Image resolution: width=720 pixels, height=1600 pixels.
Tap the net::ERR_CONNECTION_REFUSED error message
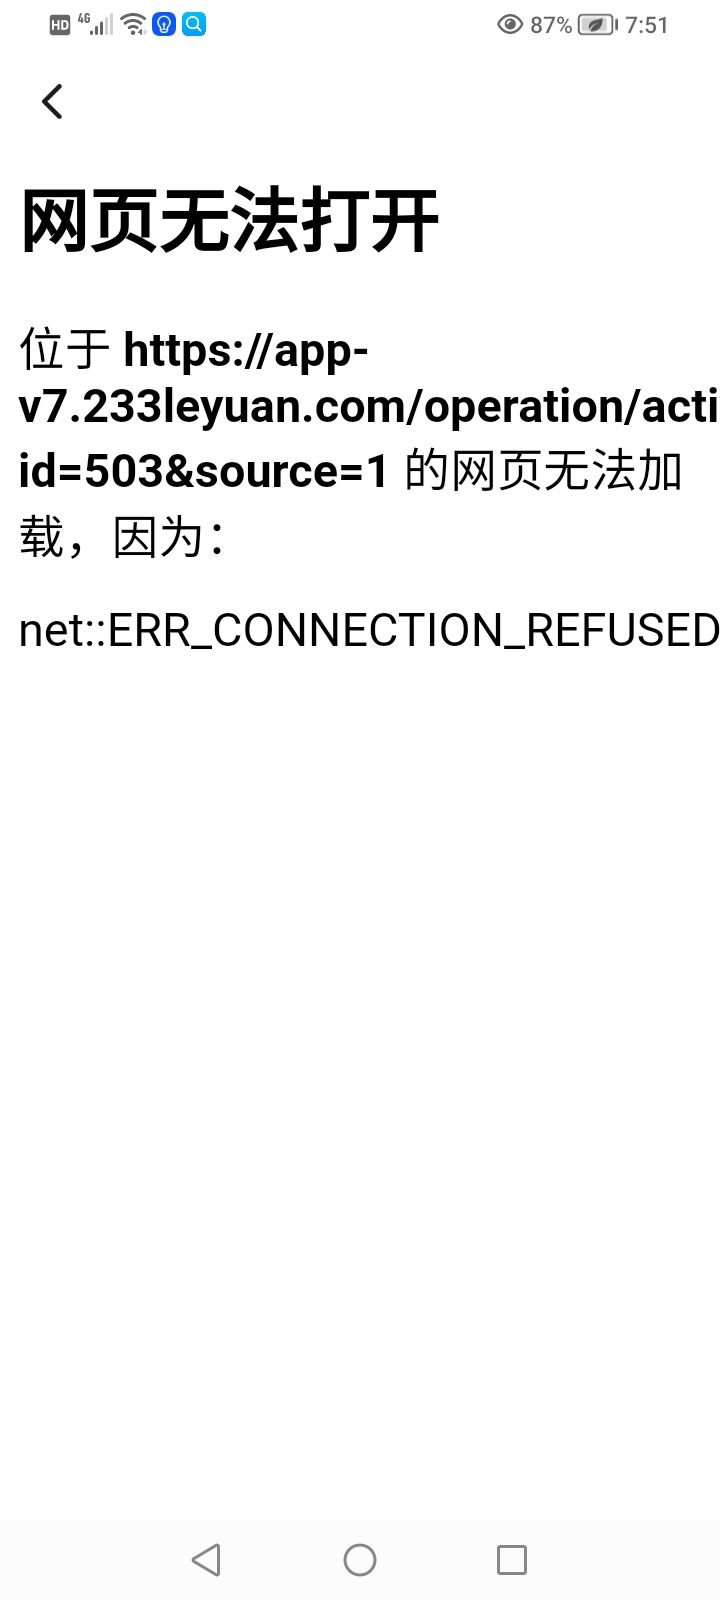click(369, 630)
